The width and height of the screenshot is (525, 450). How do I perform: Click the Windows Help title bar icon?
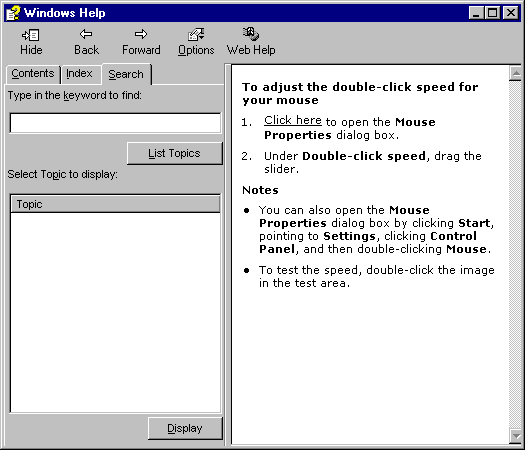tap(13, 13)
